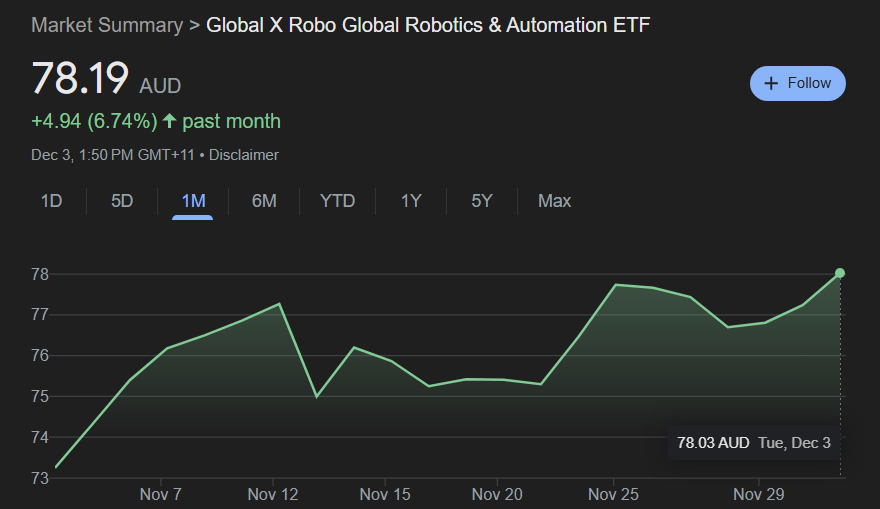Viewport: 880px width, 509px height.
Task: Open the Disclaimer link
Action: click(x=244, y=155)
